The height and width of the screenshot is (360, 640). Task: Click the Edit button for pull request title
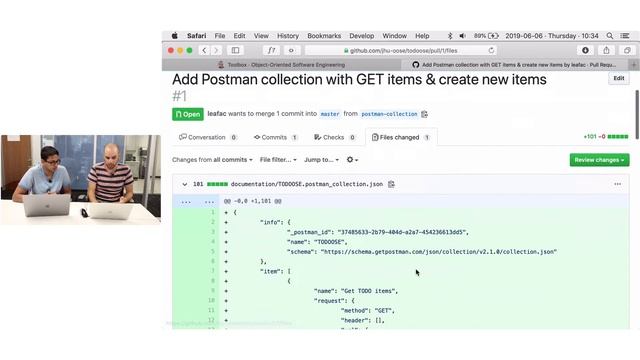click(619, 78)
